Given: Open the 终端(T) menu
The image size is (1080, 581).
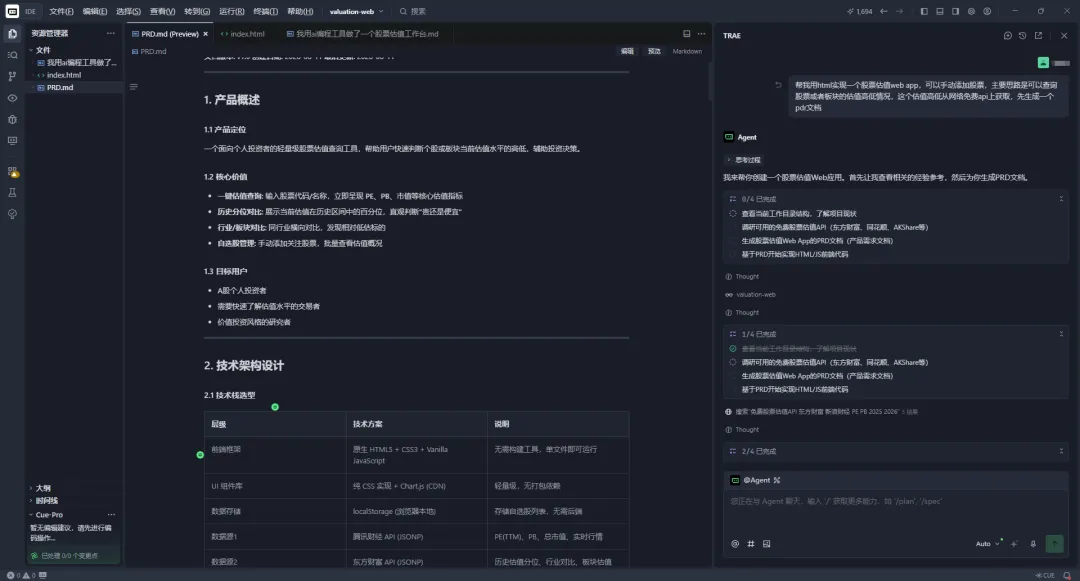Looking at the screenshot, I should 265,12.
